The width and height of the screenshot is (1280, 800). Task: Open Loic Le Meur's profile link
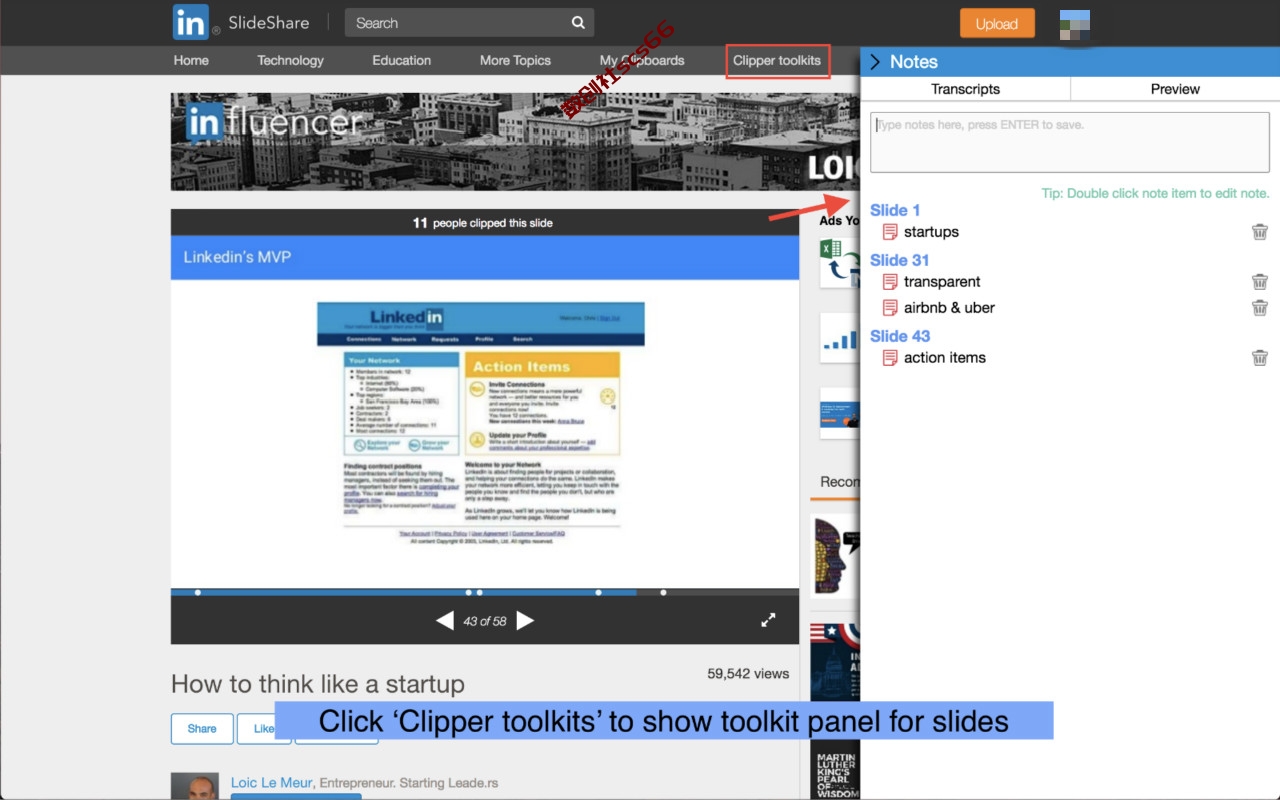272,783
